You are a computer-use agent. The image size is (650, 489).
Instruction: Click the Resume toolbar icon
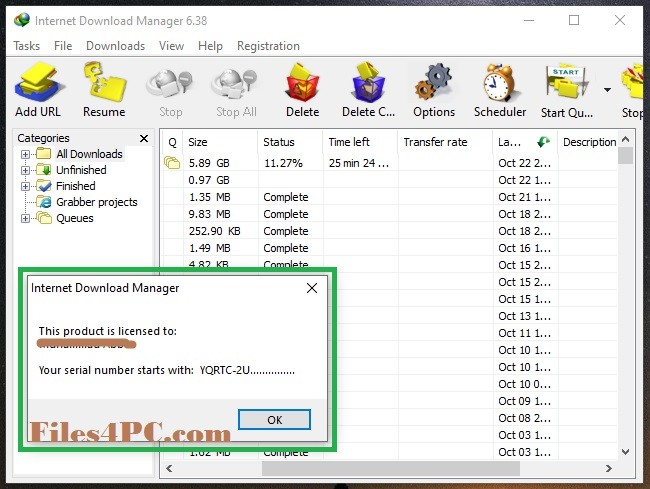click(104, 82)
